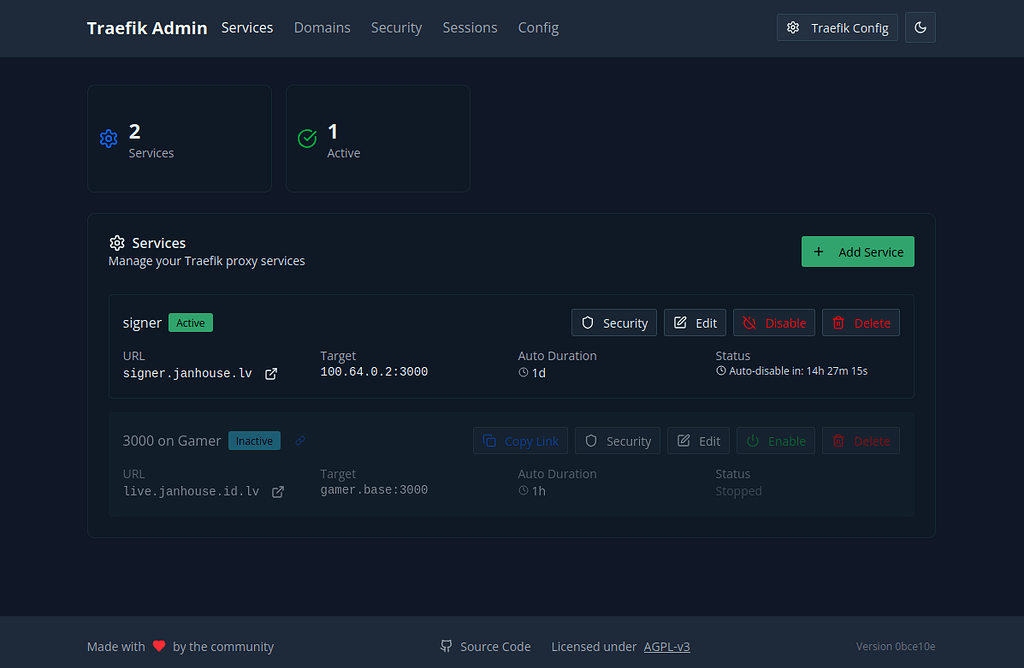
Task: Edit the 3000 on Gamer service
Action: [x=698, y=441]
